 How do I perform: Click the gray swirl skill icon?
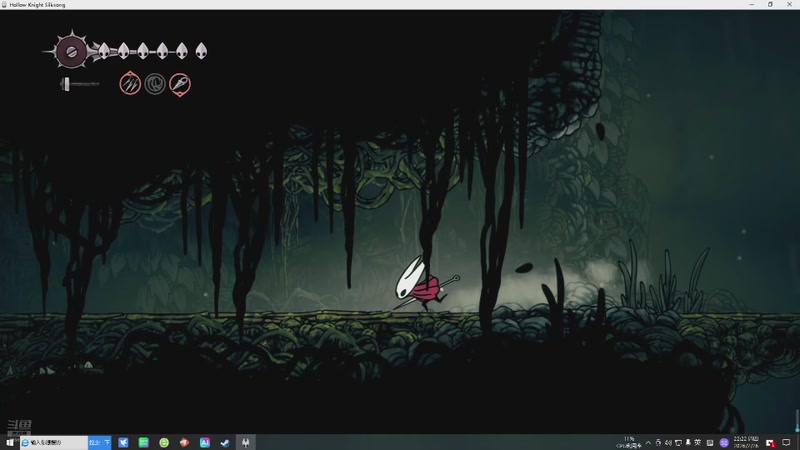coord(155,84)
